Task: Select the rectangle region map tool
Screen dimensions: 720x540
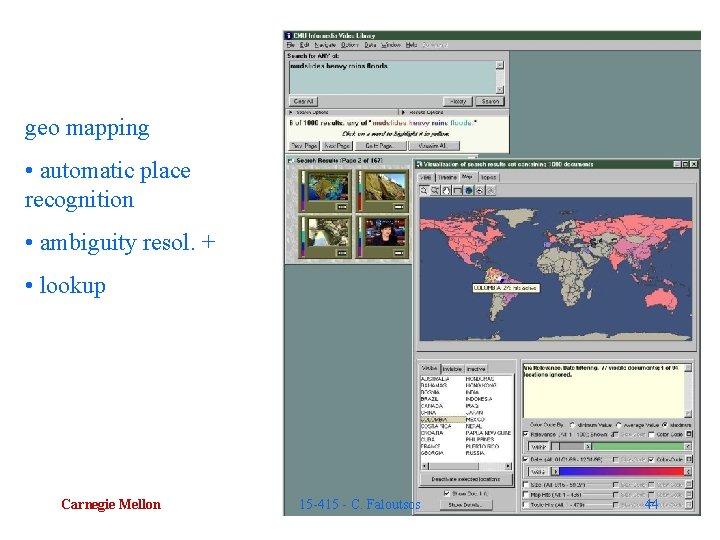Action: (x=457, y=190)
